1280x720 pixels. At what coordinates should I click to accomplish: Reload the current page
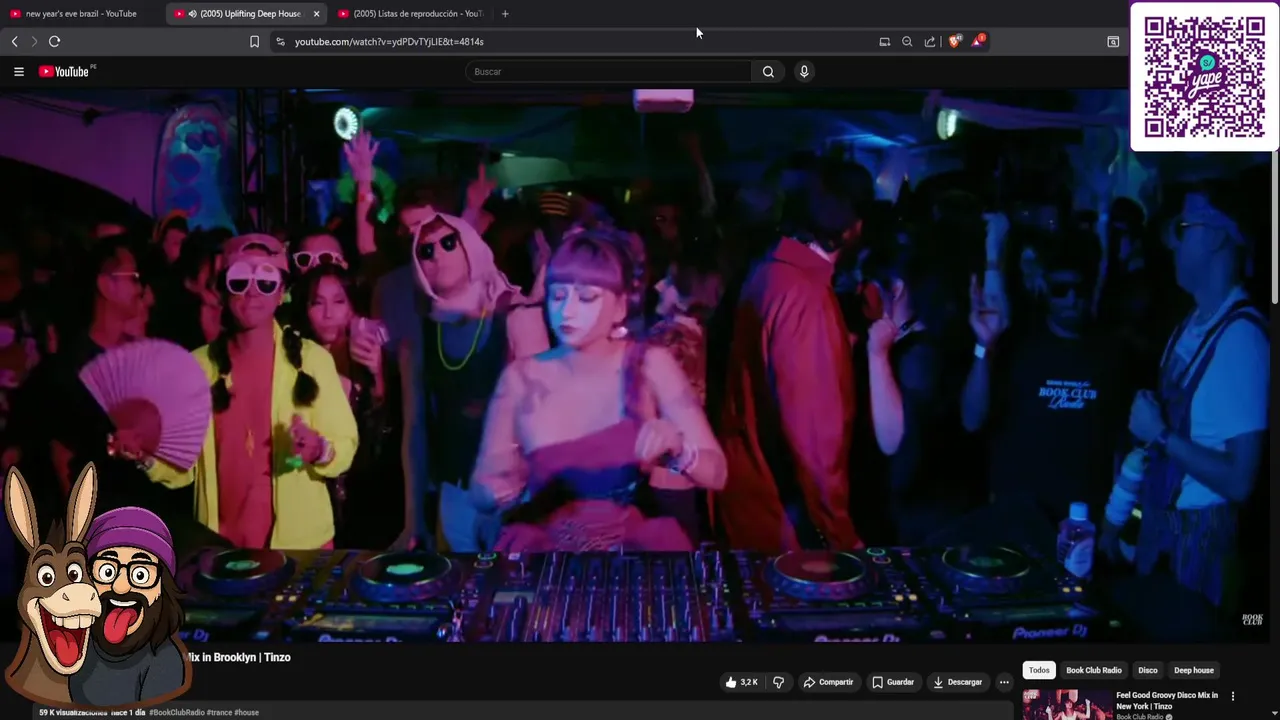[x=55, y=41]
